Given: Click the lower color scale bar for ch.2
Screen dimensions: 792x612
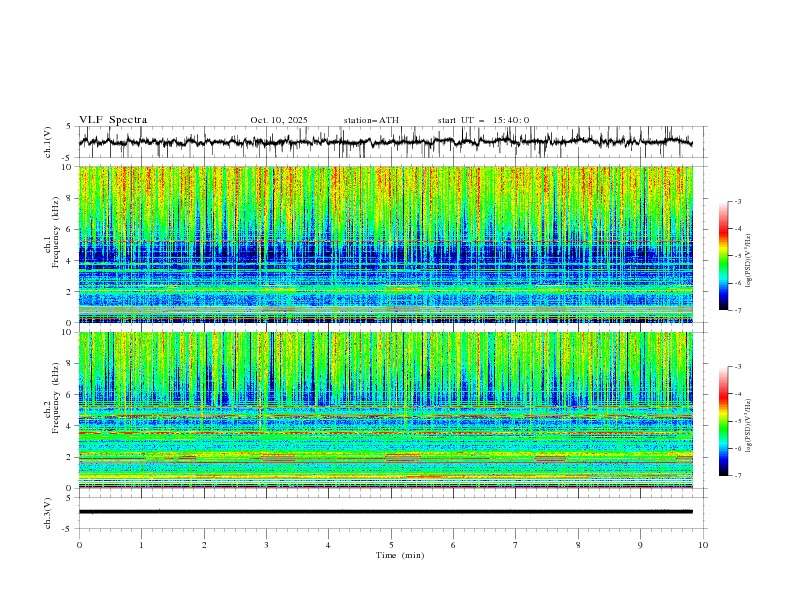Looking at the screenshot, I should point(723,421).
